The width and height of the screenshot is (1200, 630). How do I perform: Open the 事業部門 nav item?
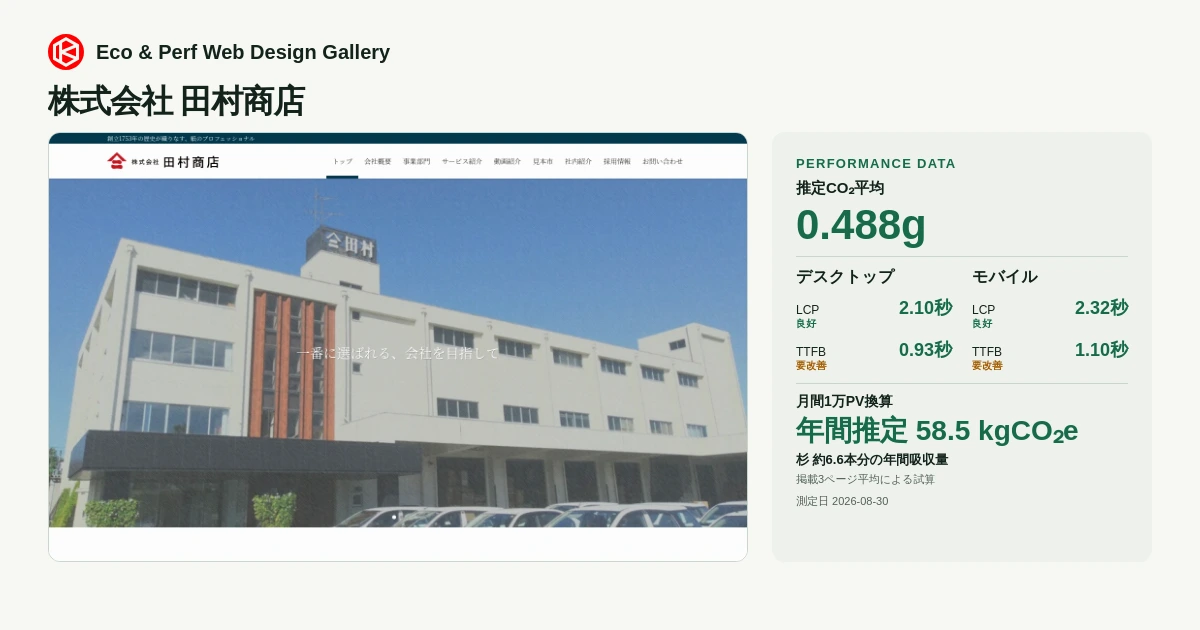[x=417, y=161]
